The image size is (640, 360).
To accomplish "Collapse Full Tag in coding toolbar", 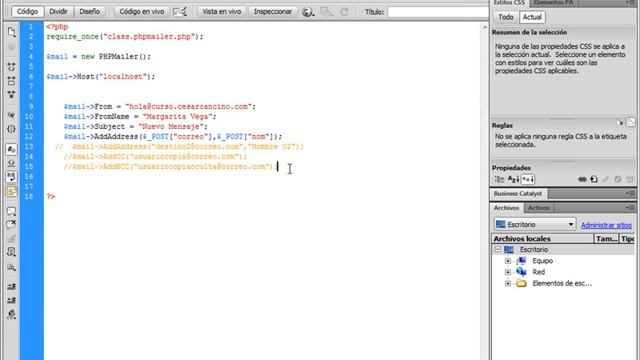I will [x=11, y=67].
